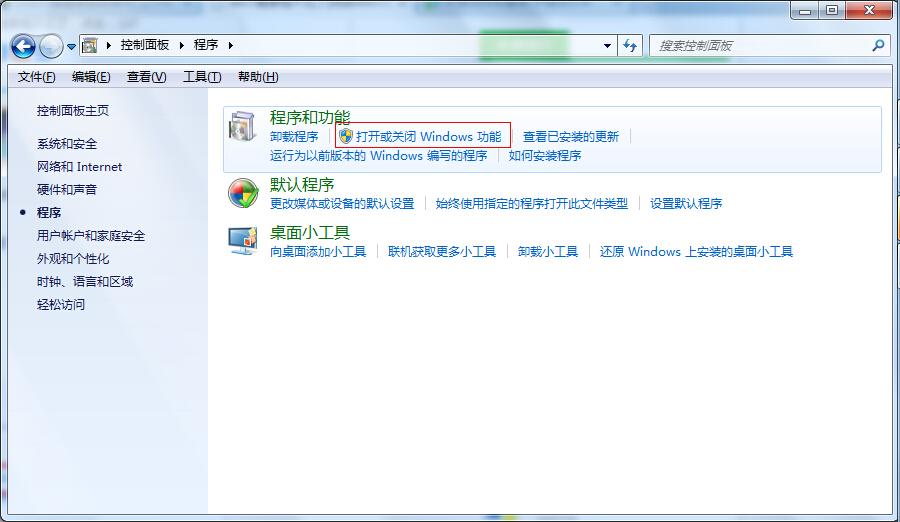
Task: Click the shield icon beside 打开或关闭 Windows 功能
Action: pyautogui.click(x=346, y=136)
